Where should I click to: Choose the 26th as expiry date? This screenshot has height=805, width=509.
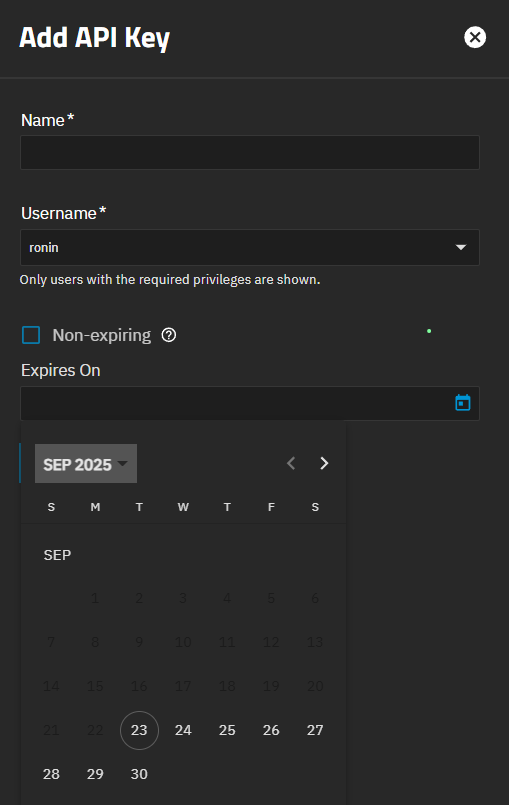click(x=271, y=730)
